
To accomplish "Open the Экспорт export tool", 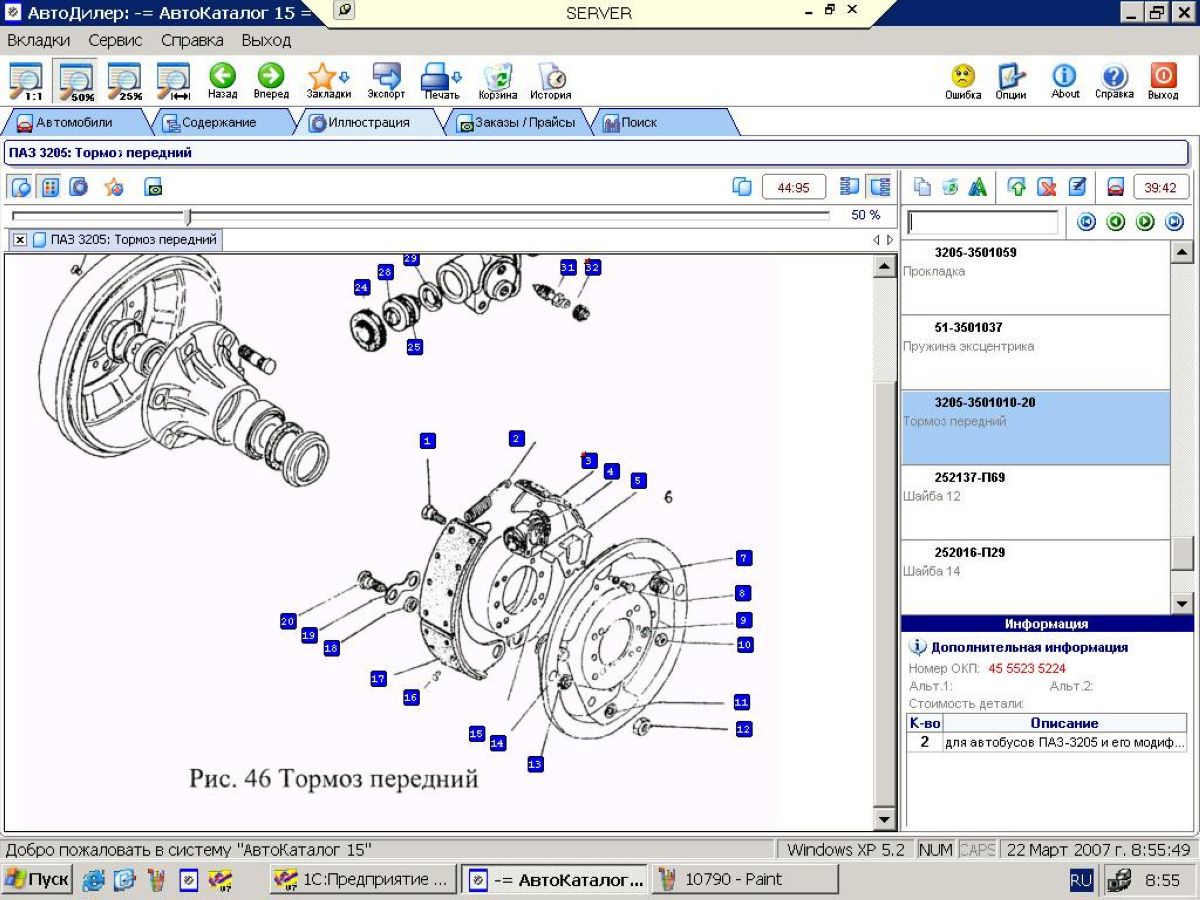I will pos(386,80).
